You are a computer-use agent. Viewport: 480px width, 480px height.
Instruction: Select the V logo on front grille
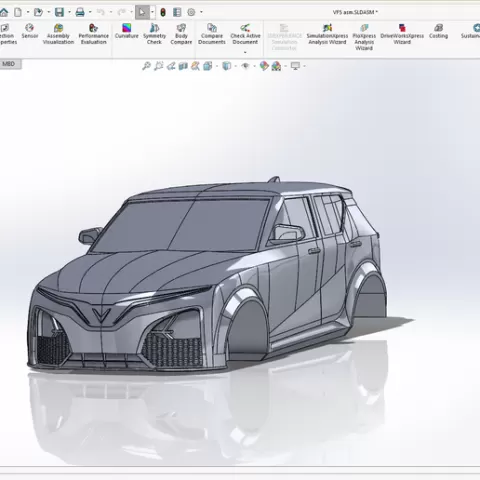[x=101, y=315]
